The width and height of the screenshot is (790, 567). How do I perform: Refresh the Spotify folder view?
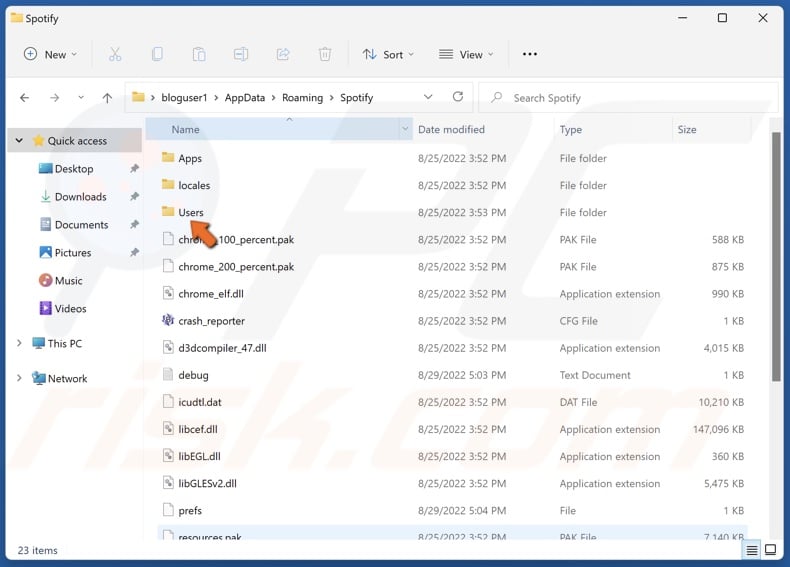pyautogui.click(x=457, y=97)
